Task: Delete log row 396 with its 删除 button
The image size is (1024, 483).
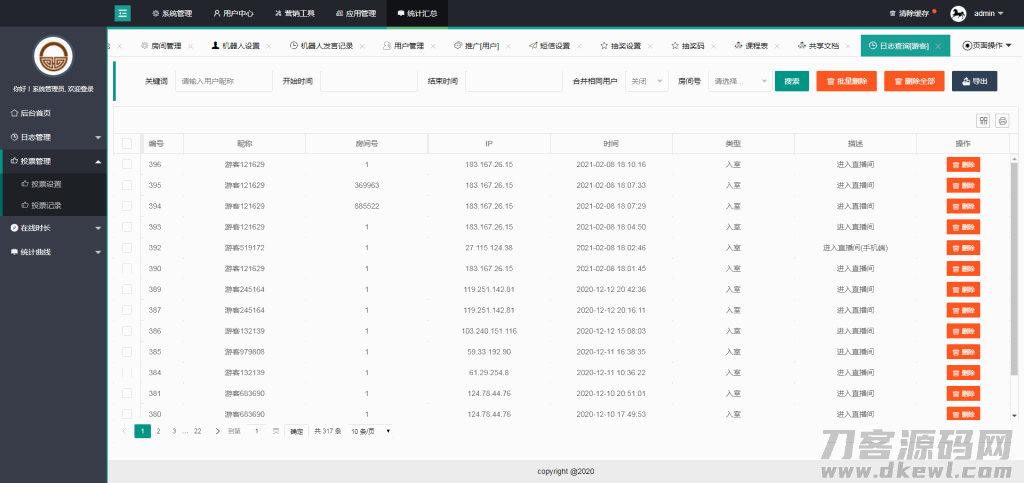Action: (963, 164)
